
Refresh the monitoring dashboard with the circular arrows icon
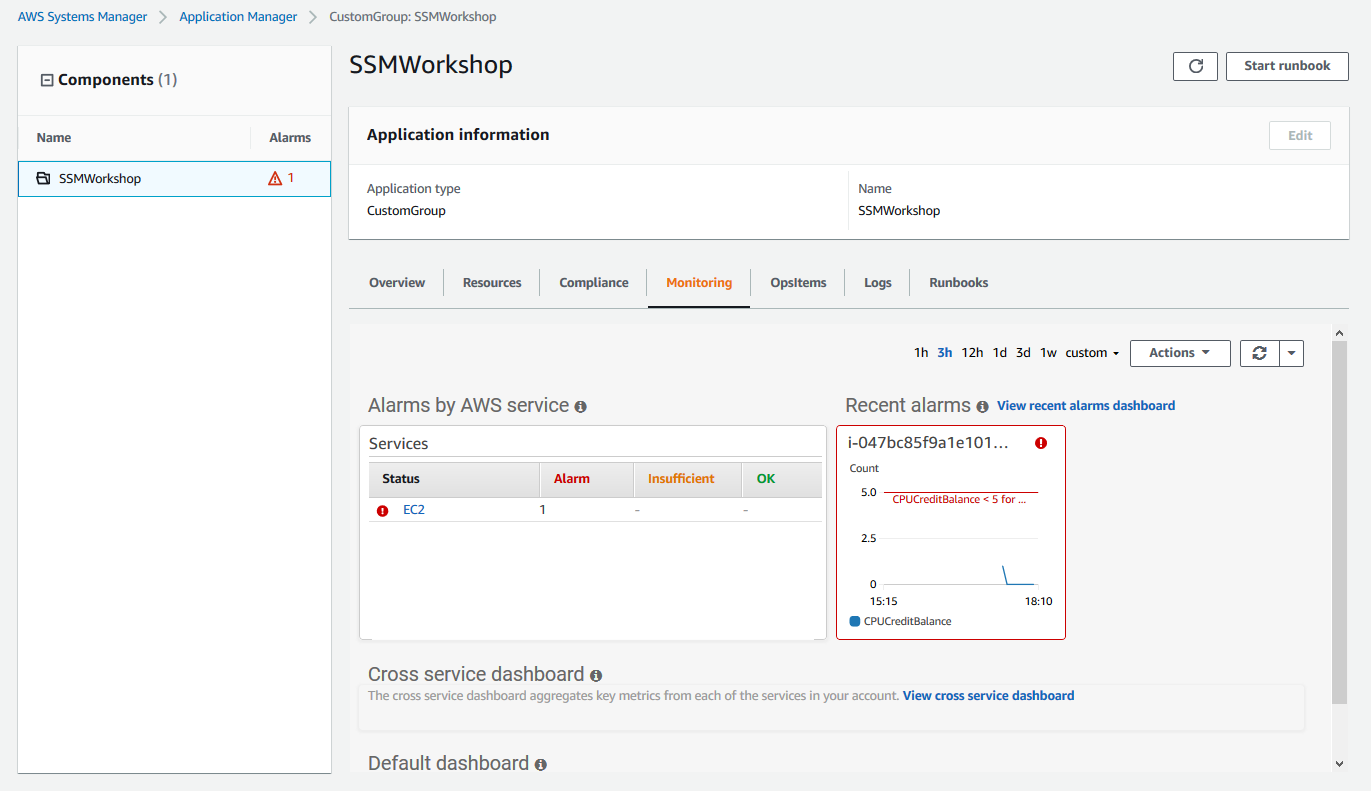1260,353
